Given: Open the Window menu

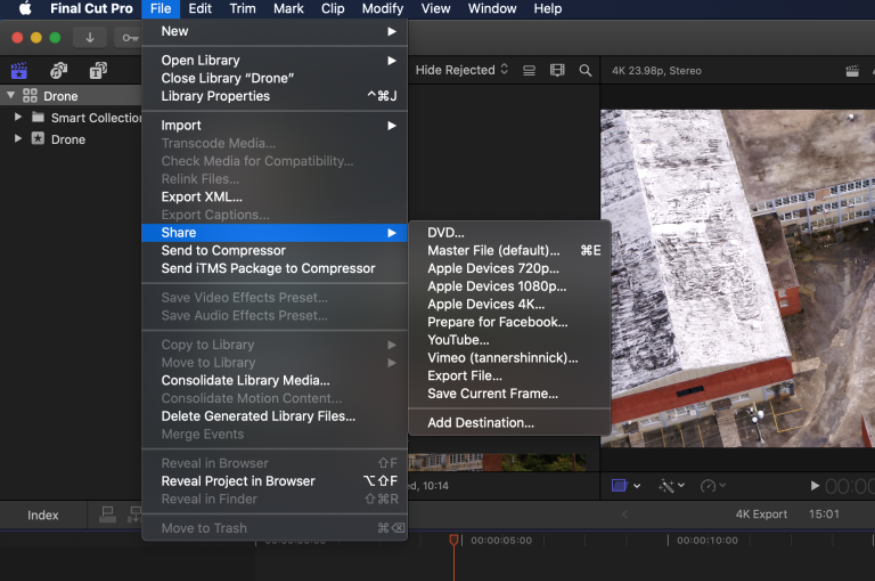Looking at the screenshot, I should pos(492,8).
